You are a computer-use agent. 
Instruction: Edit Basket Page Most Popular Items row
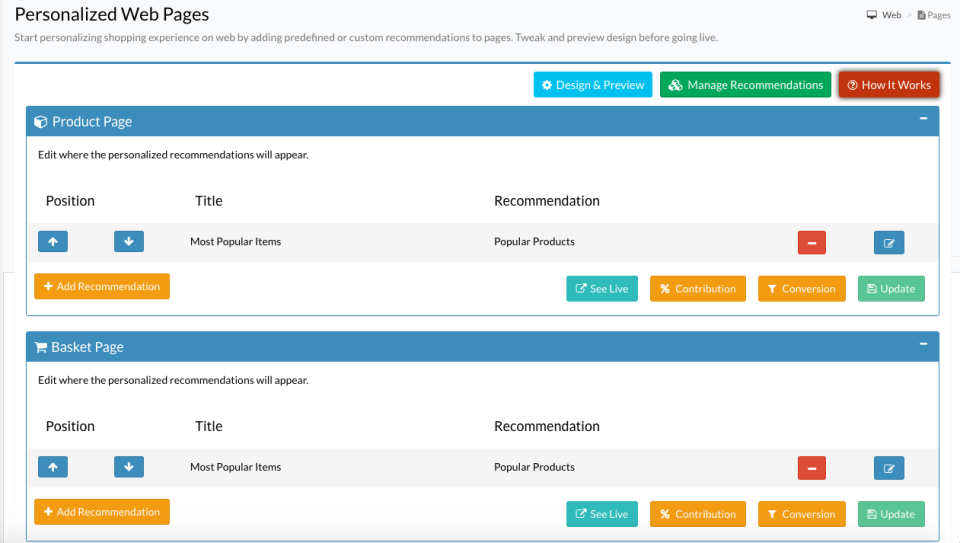click(889, 468)
